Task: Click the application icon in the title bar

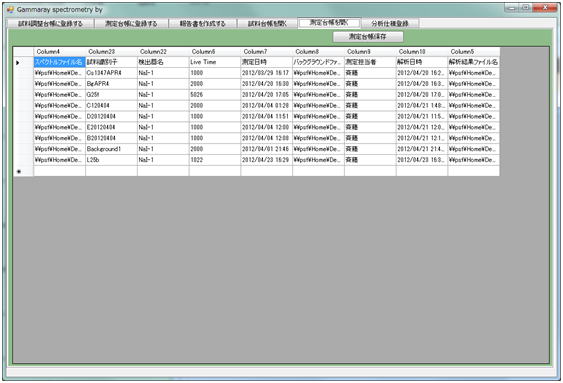Action: tap(10, 10)
